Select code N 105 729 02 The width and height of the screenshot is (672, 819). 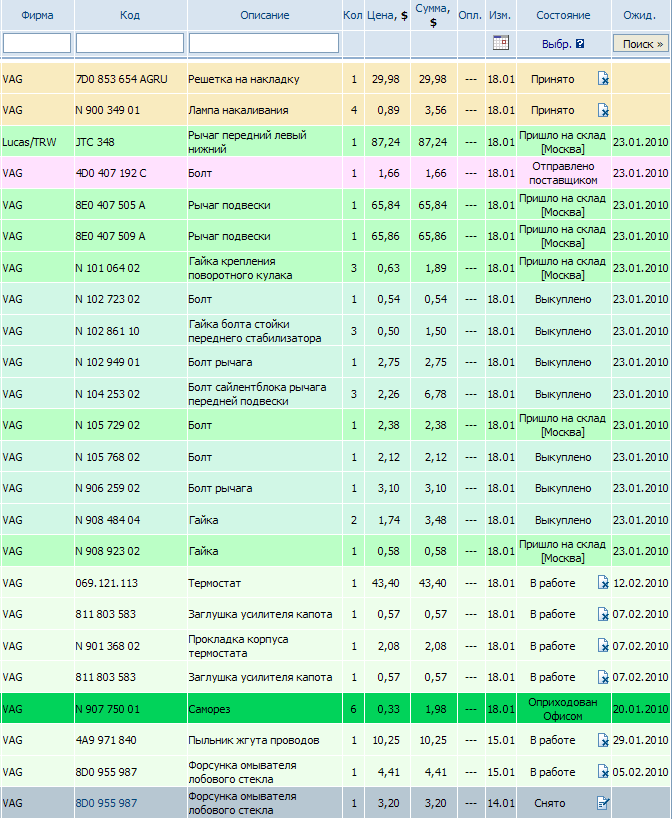108,425
